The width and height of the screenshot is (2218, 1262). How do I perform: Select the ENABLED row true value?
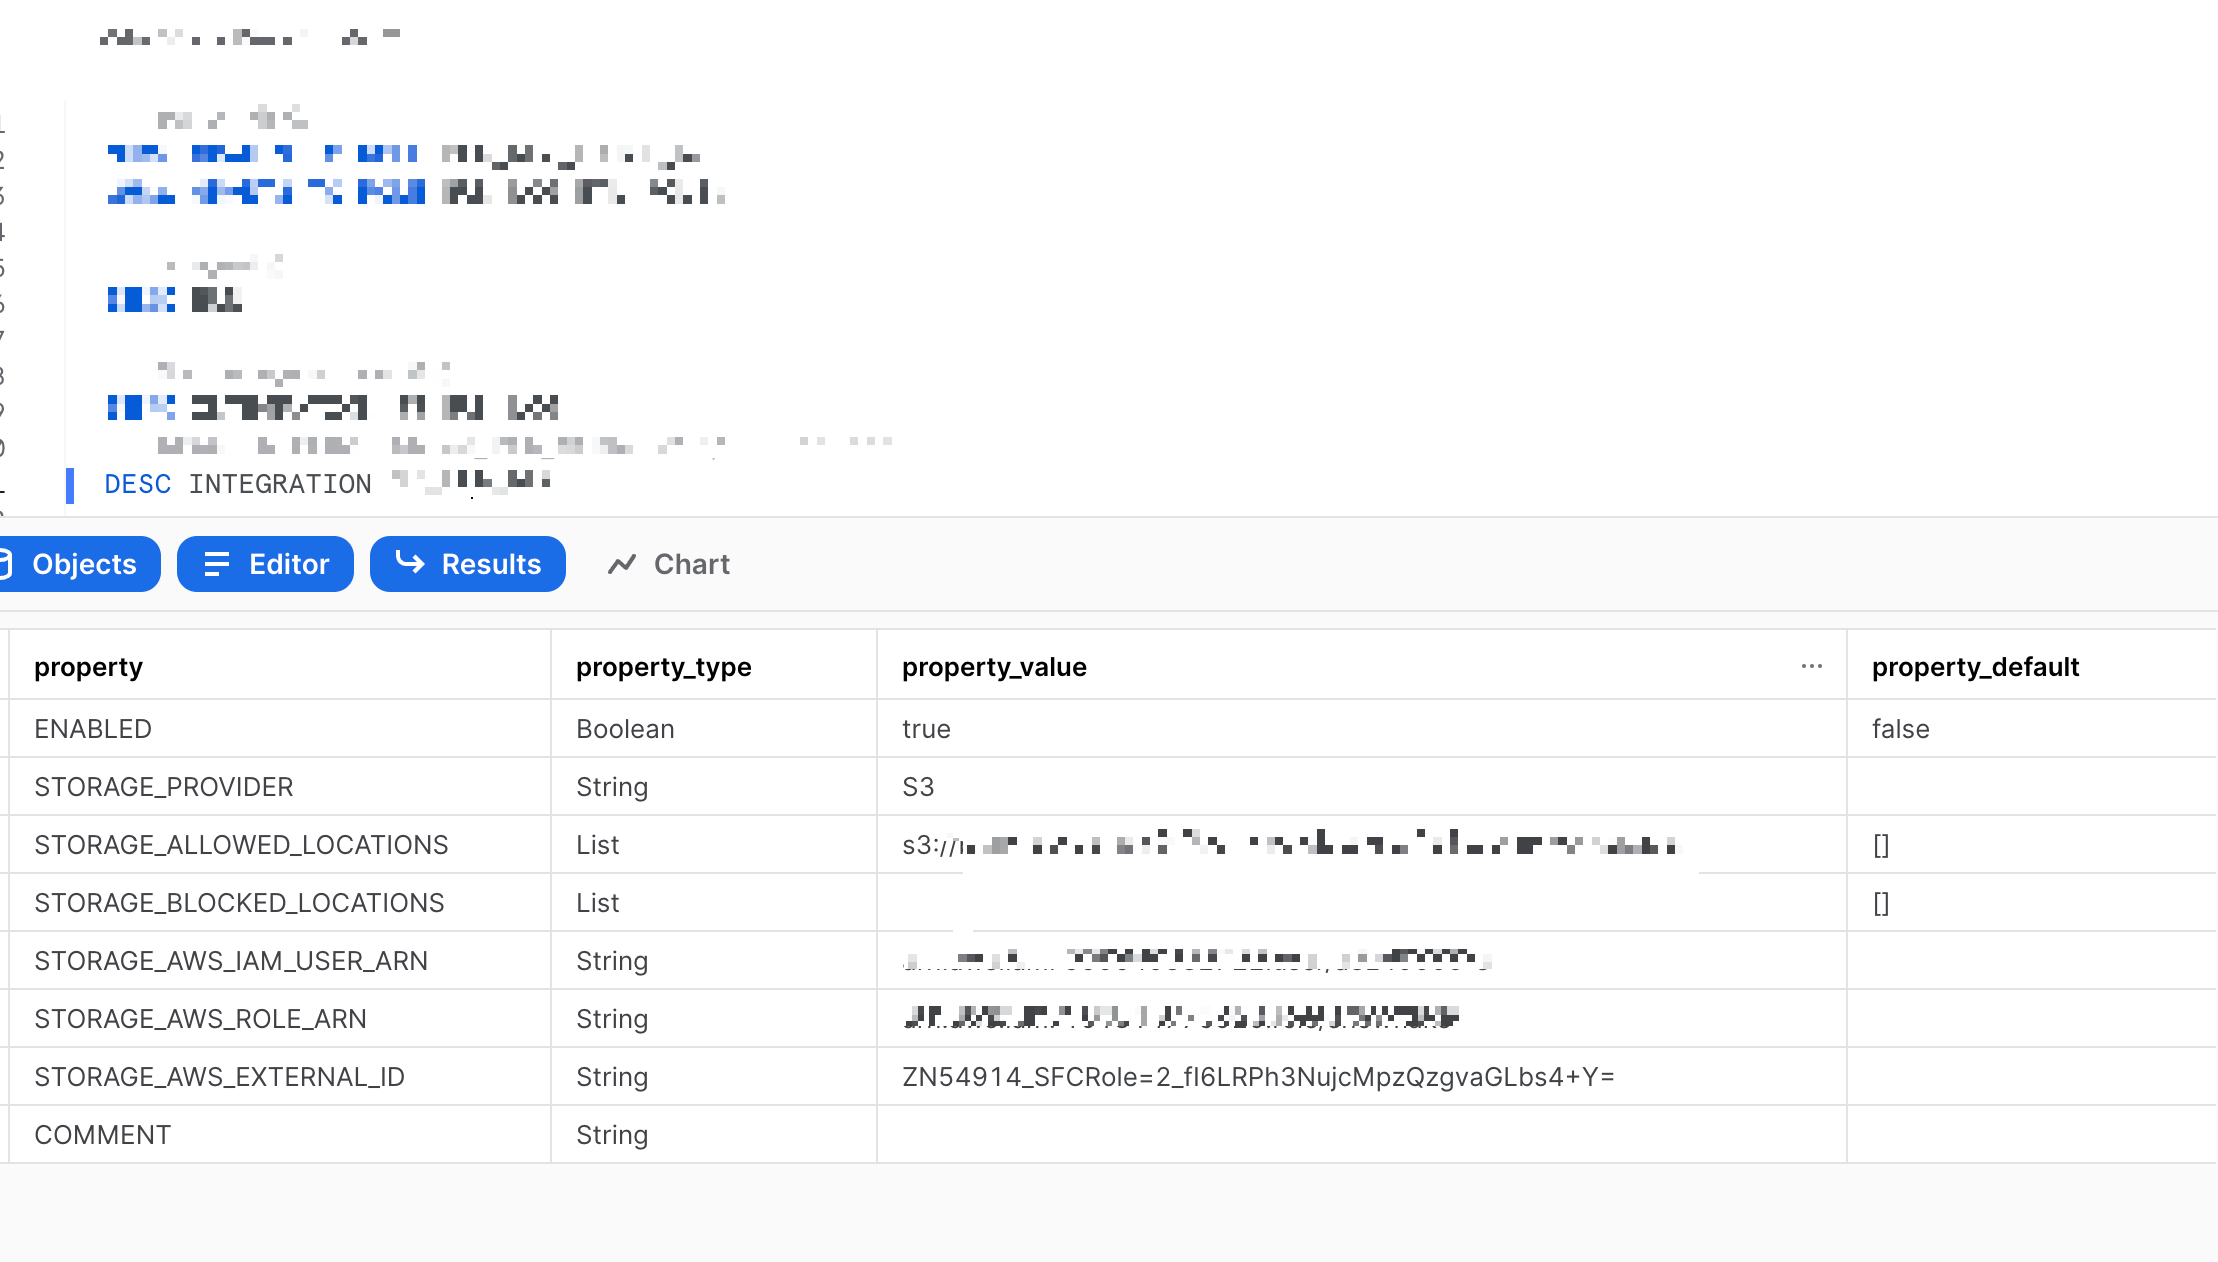coord(926,729)
